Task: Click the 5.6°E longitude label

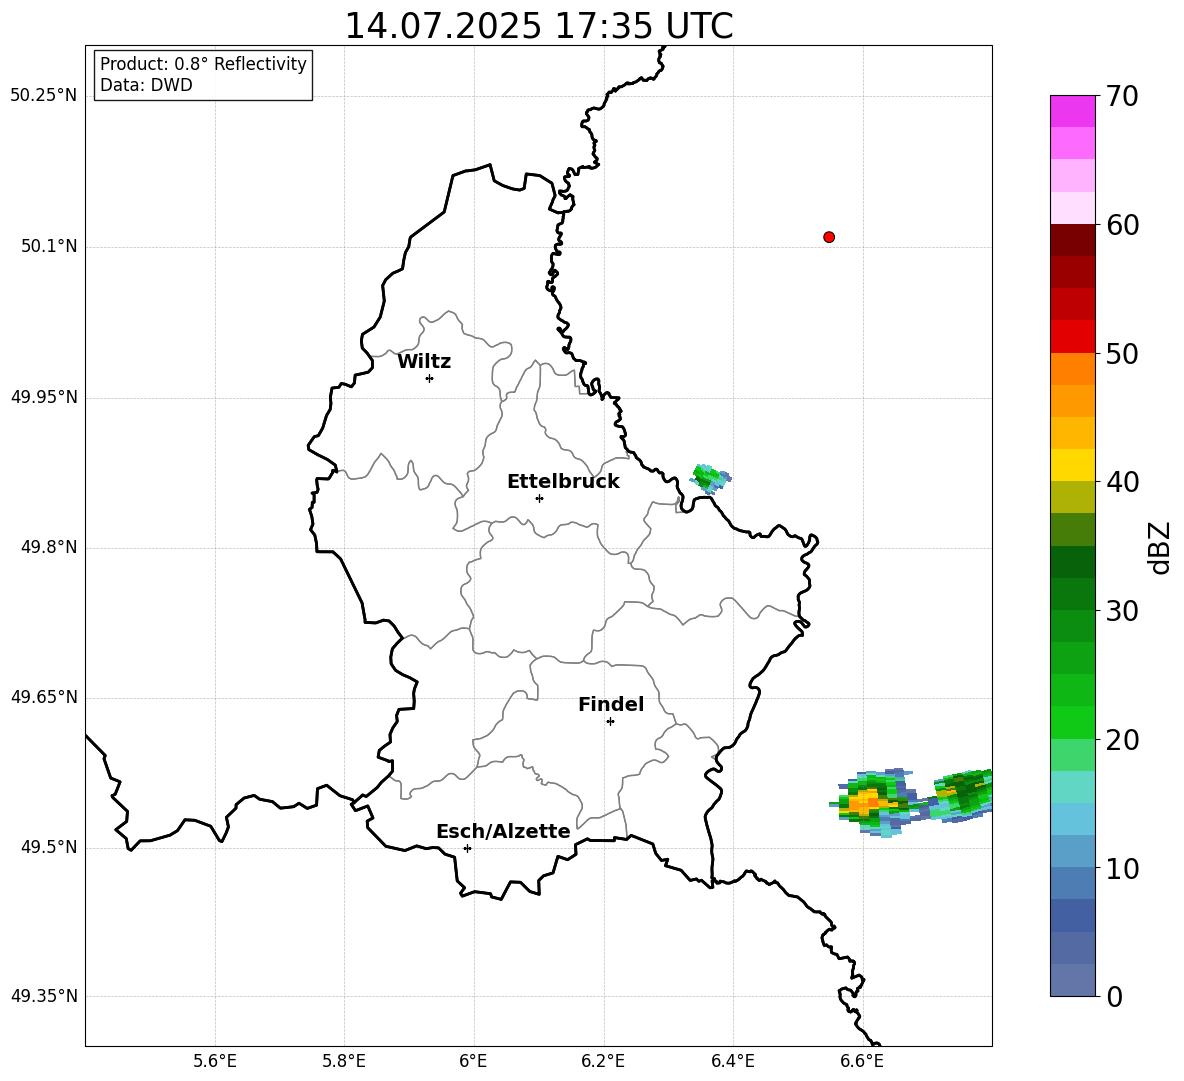Action: pyautogui.click(x=215, y=1062)
